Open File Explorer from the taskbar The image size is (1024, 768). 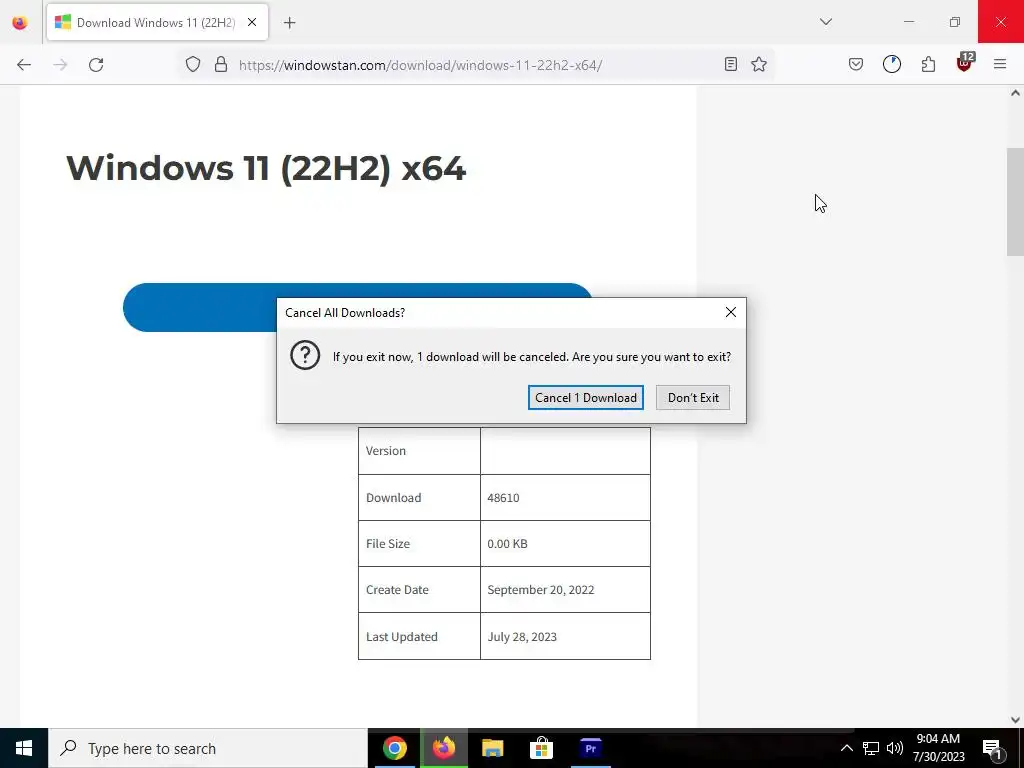[492, 748]
